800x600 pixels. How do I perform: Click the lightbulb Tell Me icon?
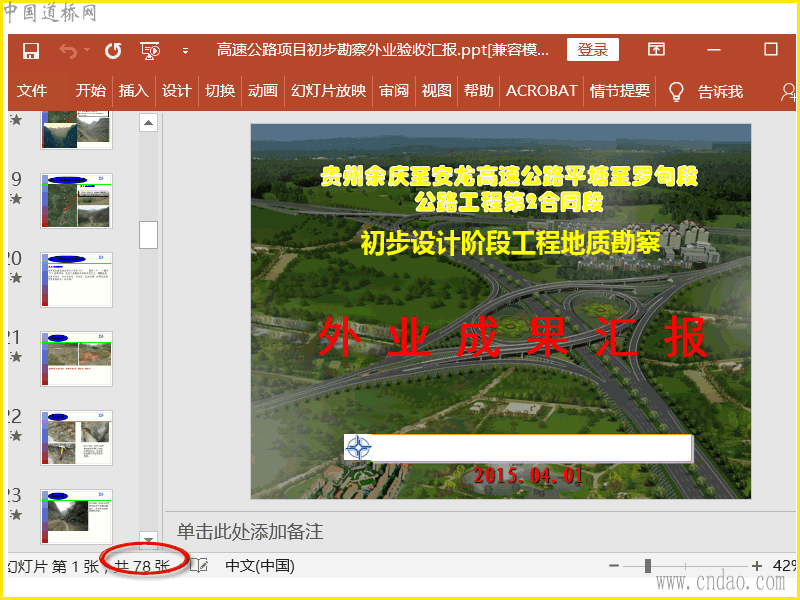(676, 92)
